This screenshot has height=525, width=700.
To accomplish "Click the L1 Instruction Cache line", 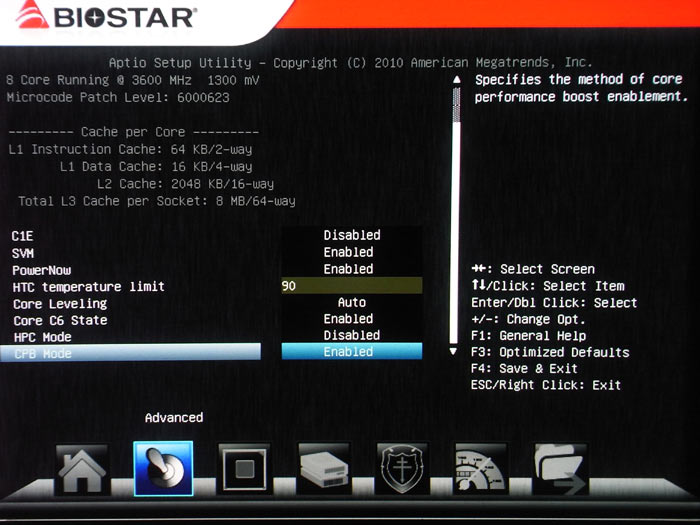I will [130, 149].
